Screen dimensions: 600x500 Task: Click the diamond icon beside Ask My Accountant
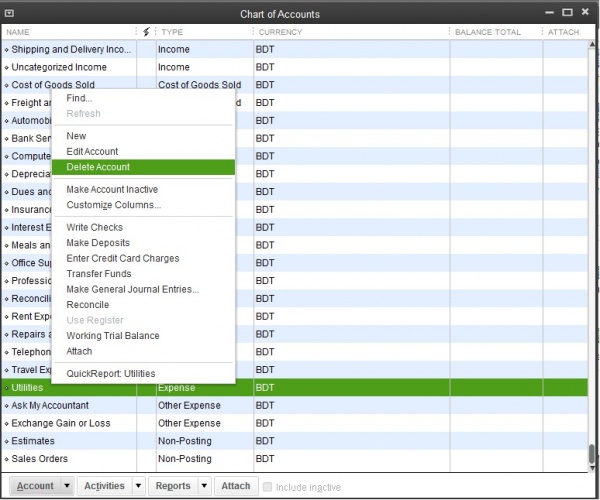click(6, 405)
